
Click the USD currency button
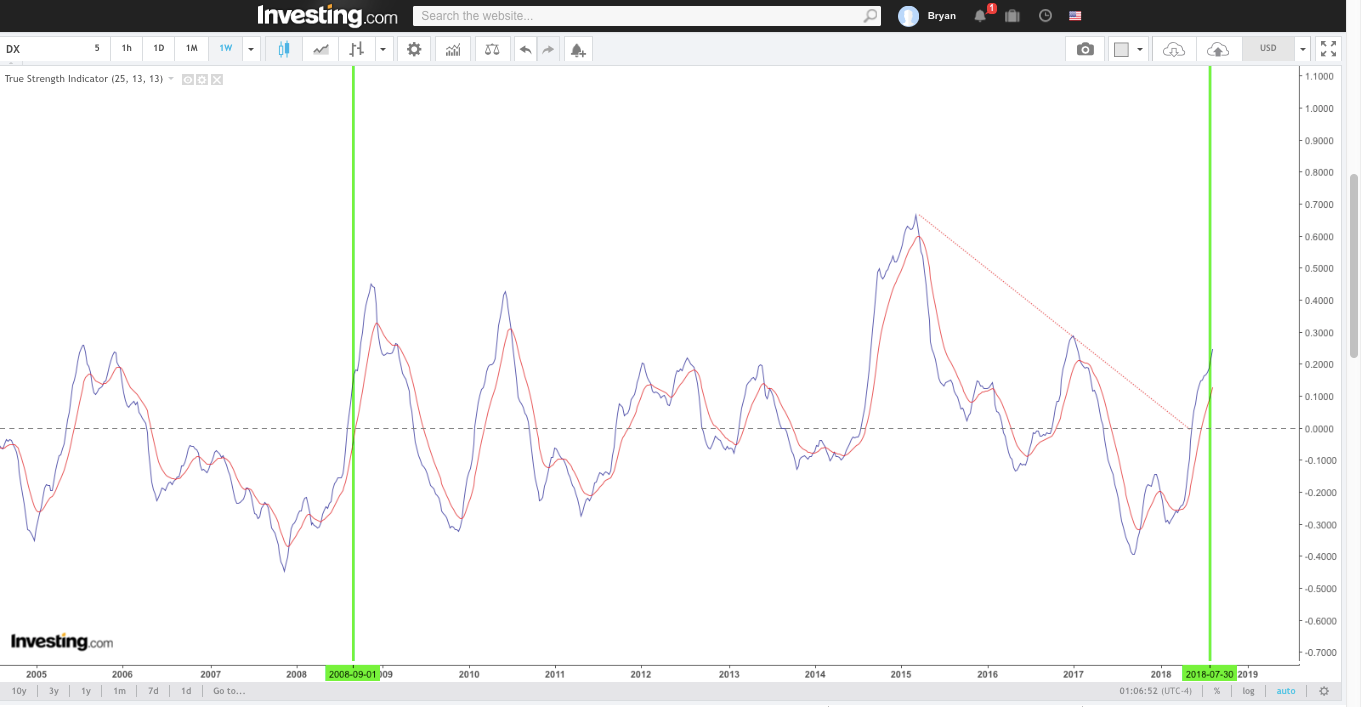pos(1268,49)
